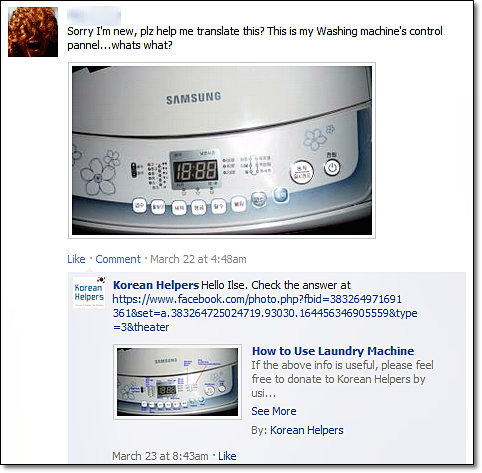The width and height of the screenshot is (482, 473).
Task: Open the Korean Helpers commenter name link
Action: tap(156, 285)
